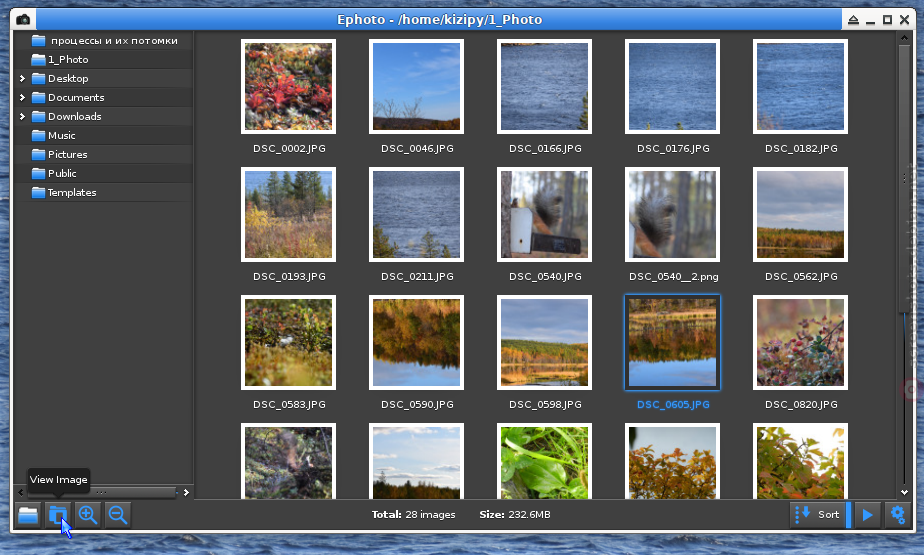This screenshot has width=924, height=555.
Task: Click the View Image toolbar icon
Action: [58, 514]
